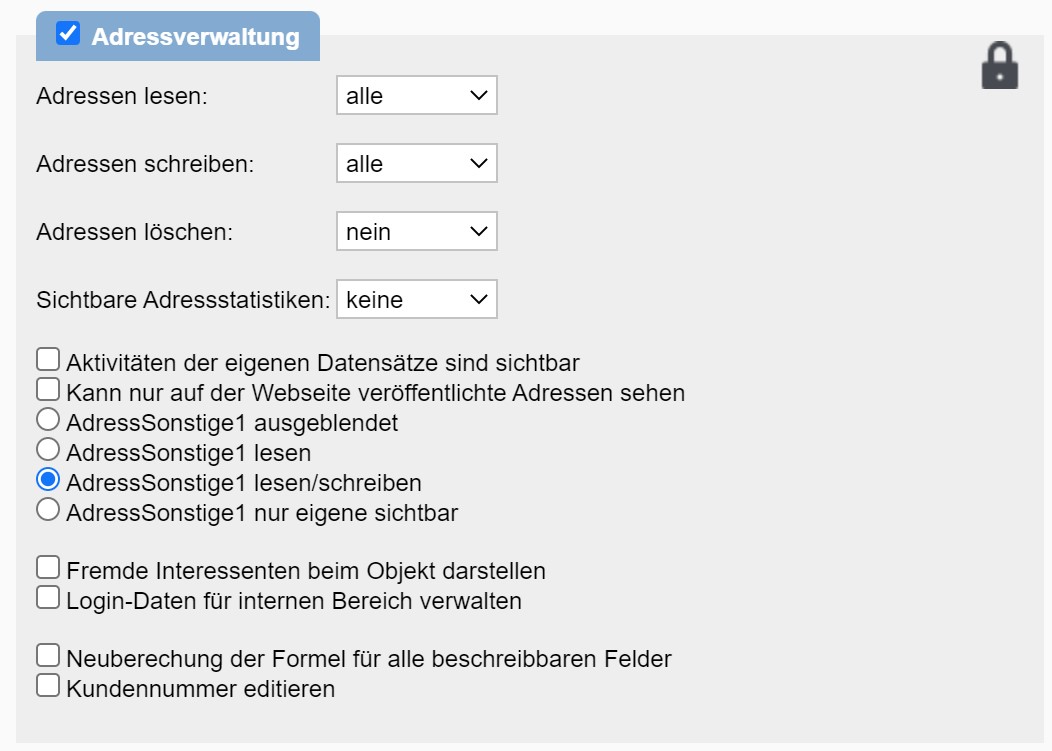Select AdressSonstige1 ausgeblendet radio button

48,419
